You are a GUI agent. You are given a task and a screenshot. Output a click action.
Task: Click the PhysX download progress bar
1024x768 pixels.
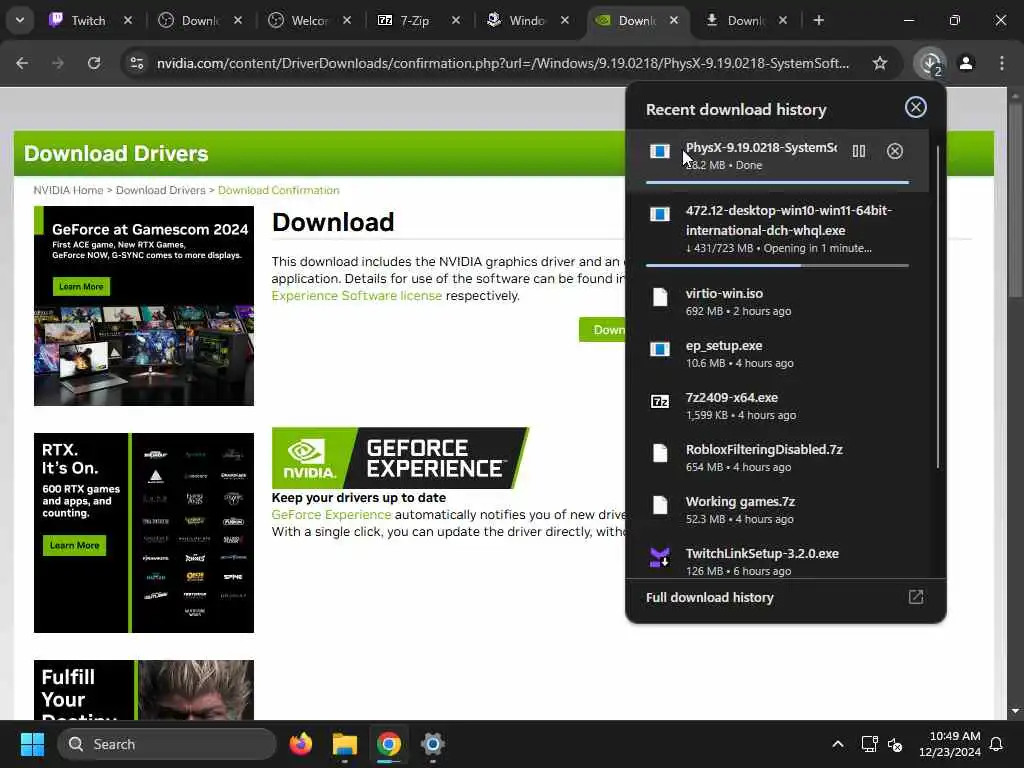[x=777, y=182]
